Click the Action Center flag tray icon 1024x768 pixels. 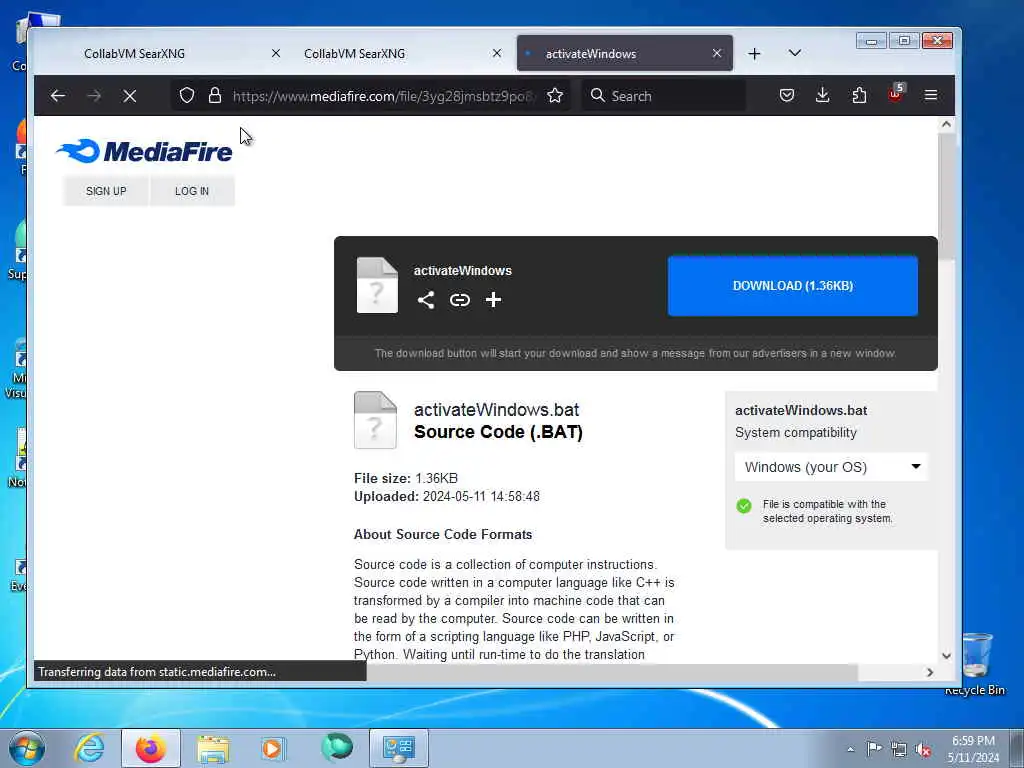tap(874, 748)
